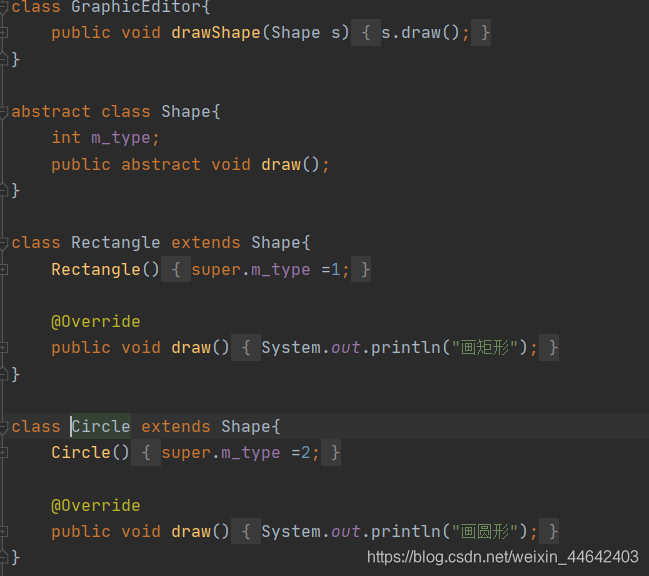Click the s.draw() call
649x576 pixels.
(420, 32)
